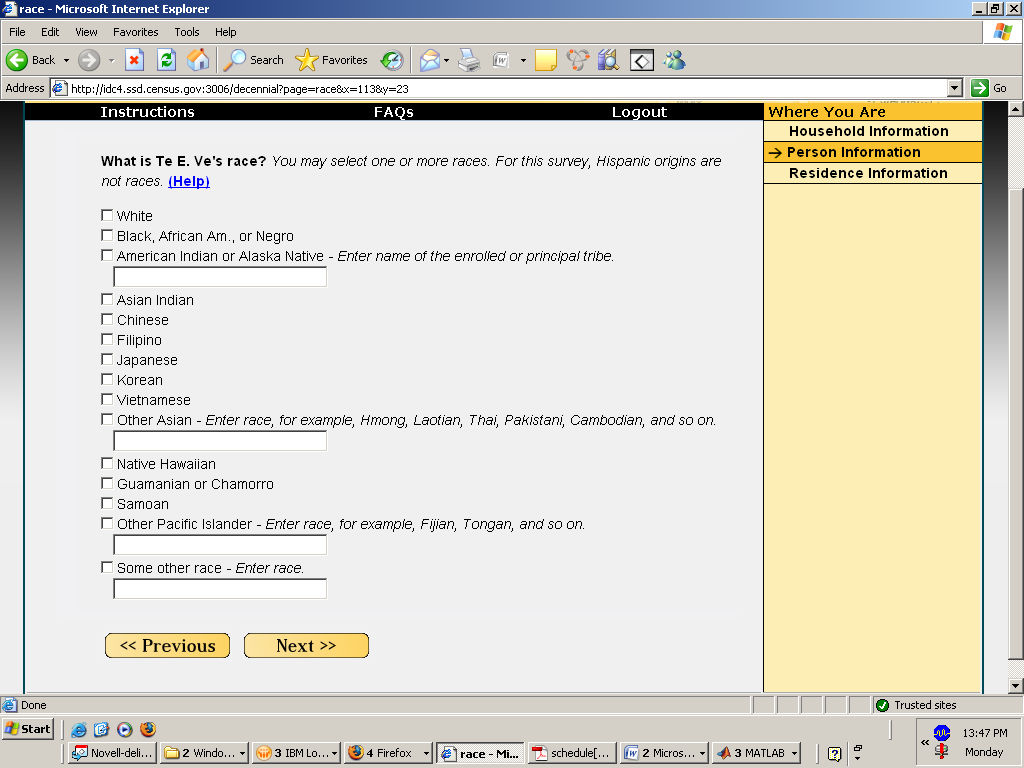The image size is (1024, 768).
Task: Expand the Back button history dropdown
Action: point(66,60)
